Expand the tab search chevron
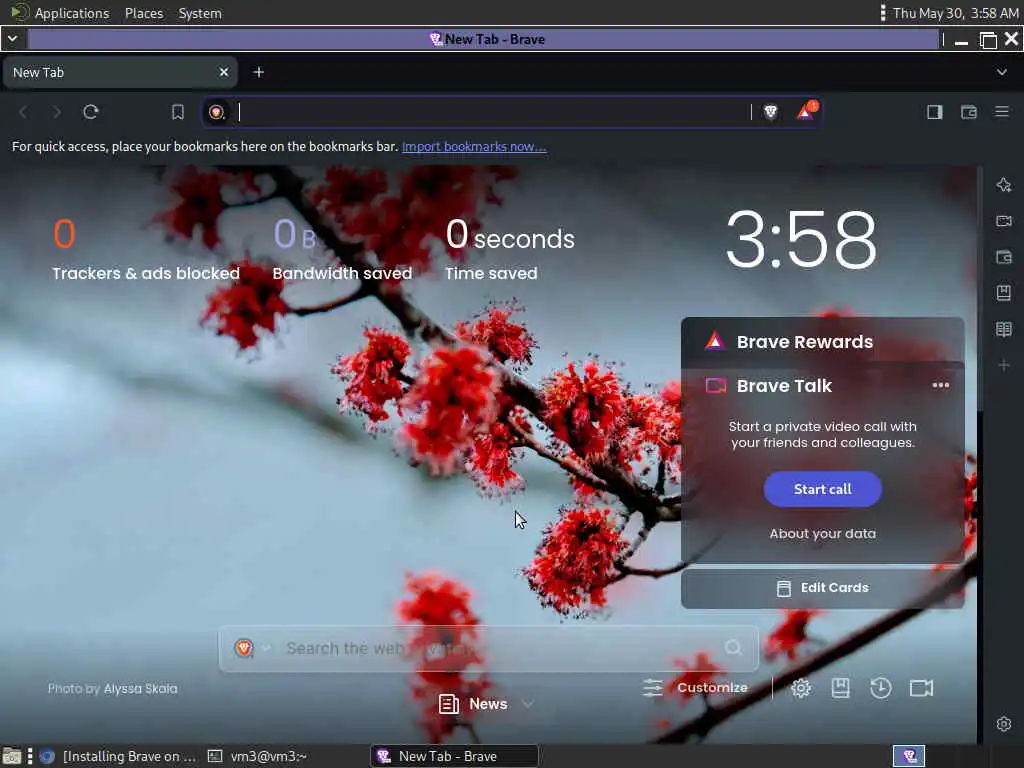This screenshot has height=768, width=1024. click(x=1002, y=72)
